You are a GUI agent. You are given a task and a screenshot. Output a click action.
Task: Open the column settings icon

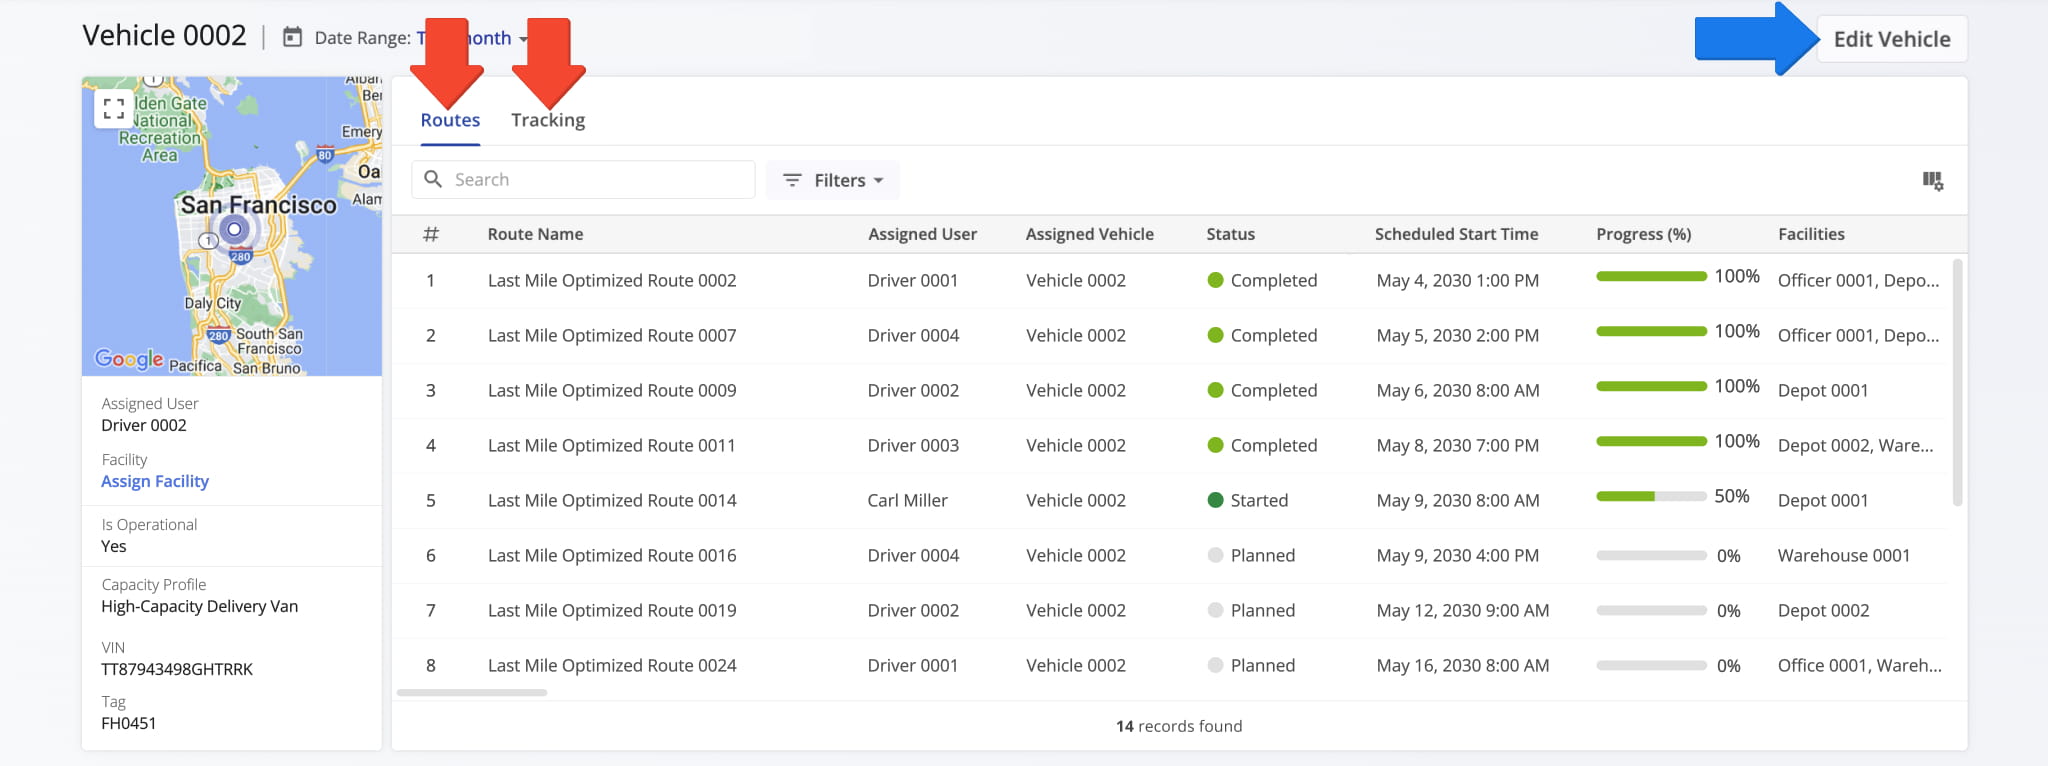pyautogui.click(x=1932, y=181)
